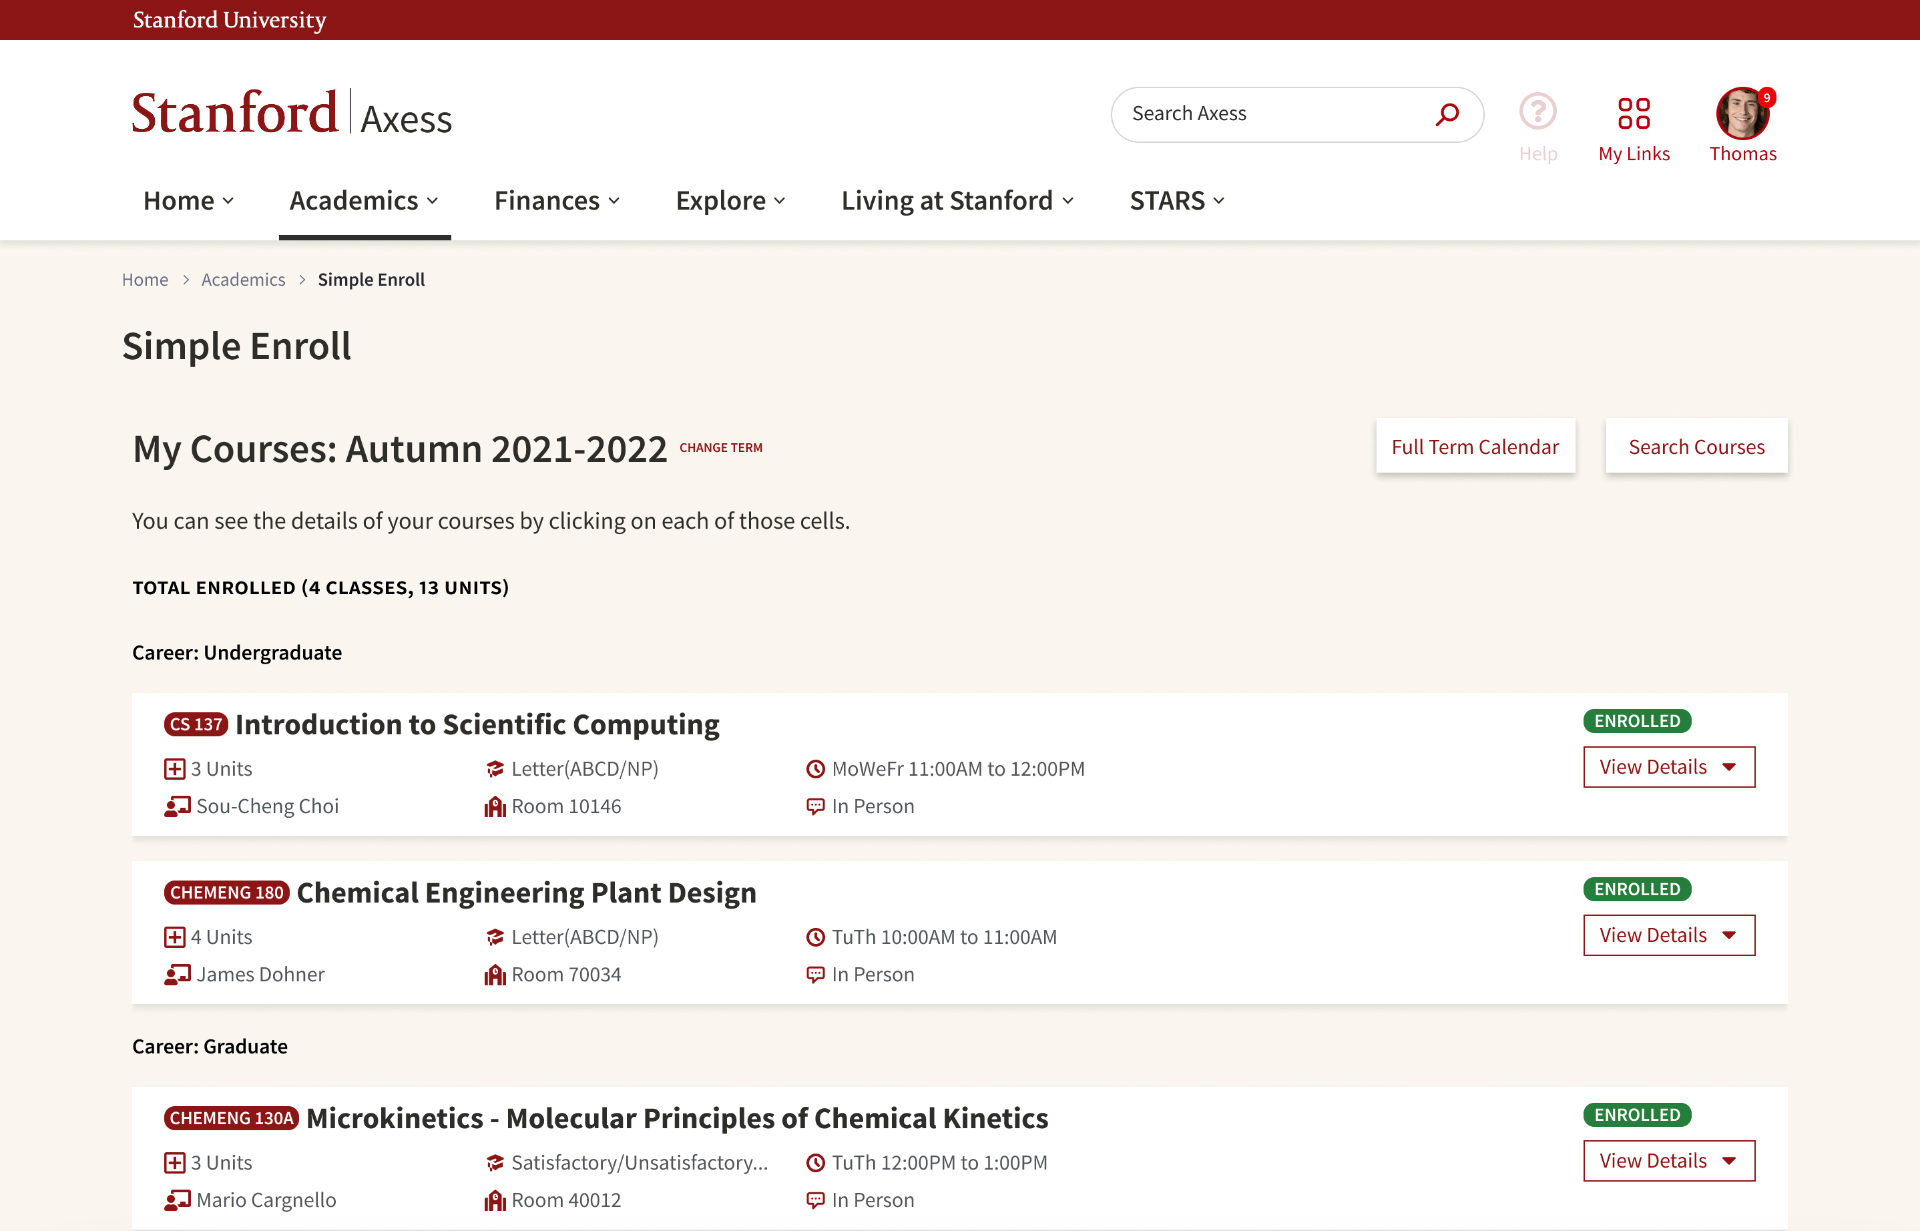Screen dimensions: 1920x1231
Task: Open the Finances menu
Action: 557,201
